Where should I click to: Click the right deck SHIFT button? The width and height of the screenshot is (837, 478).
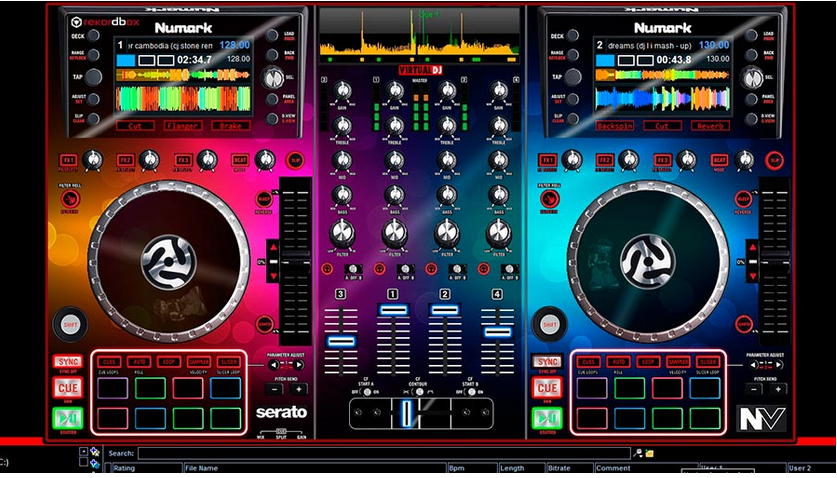[x=549, y=324]
